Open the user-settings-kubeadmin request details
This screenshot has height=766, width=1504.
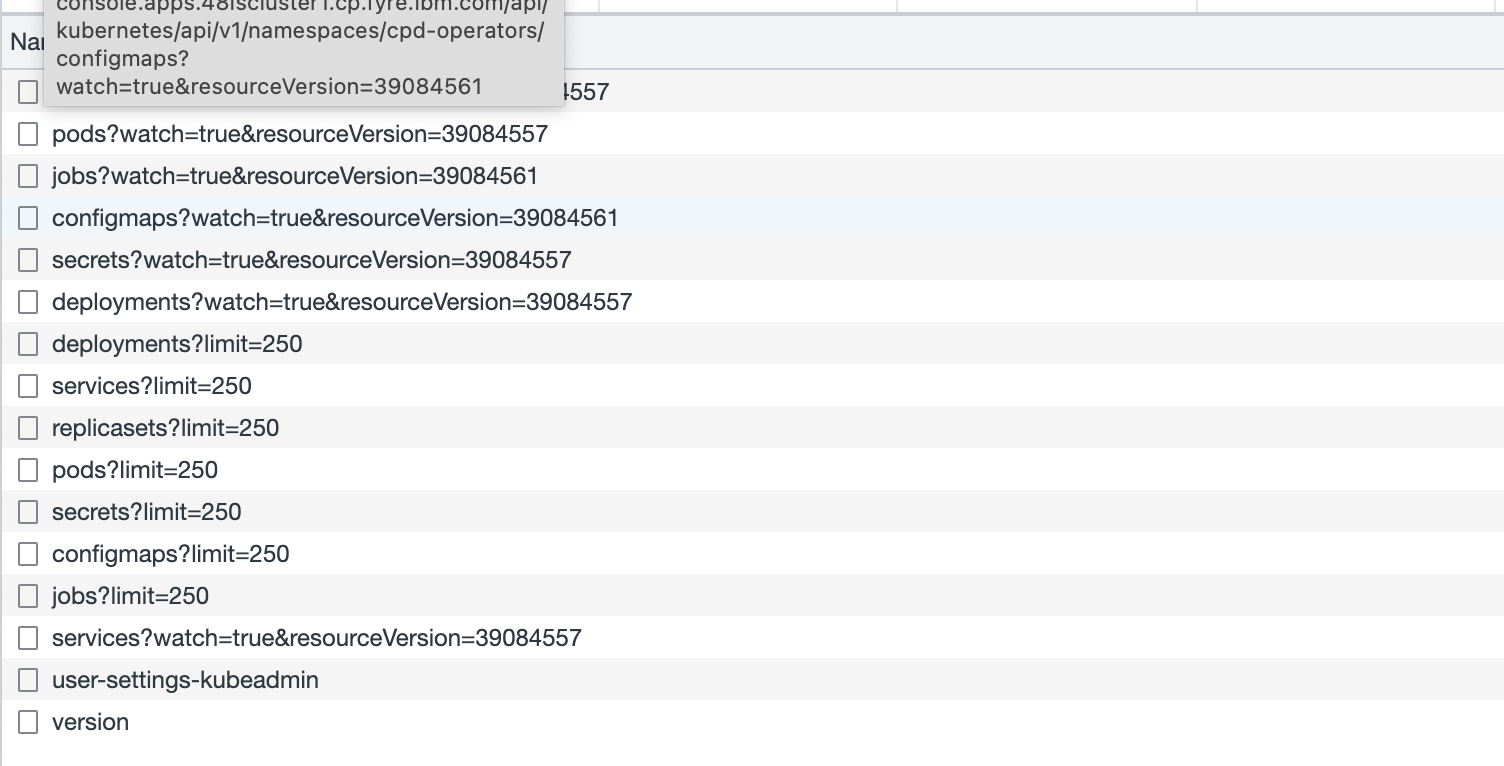point(185,679)
